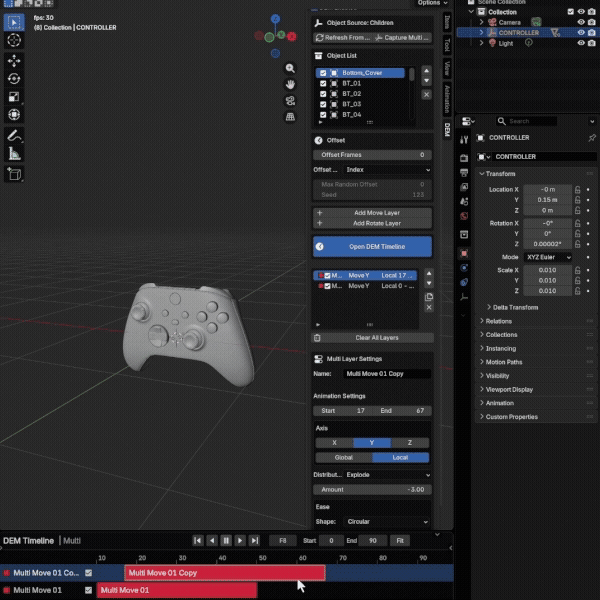The height and width of the screenshot is (600, 600).
Task: Jump to timeline end
Action: (254, 540)
